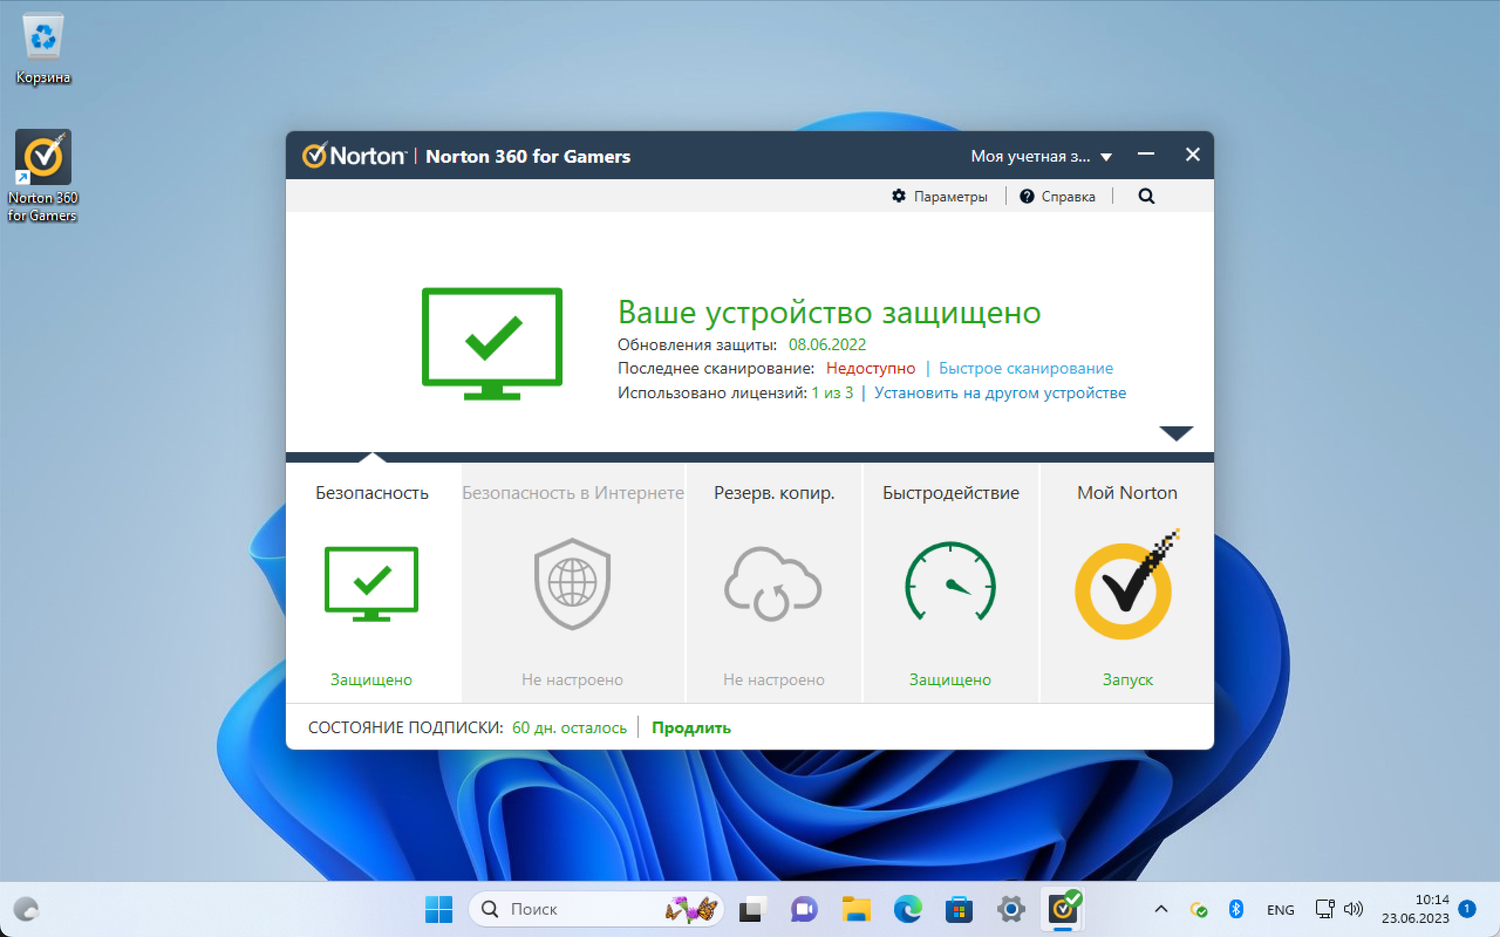Viewport: 1500px width, 937px height.
Task: Click Не настроено under backup
Action: click(774, 680)
